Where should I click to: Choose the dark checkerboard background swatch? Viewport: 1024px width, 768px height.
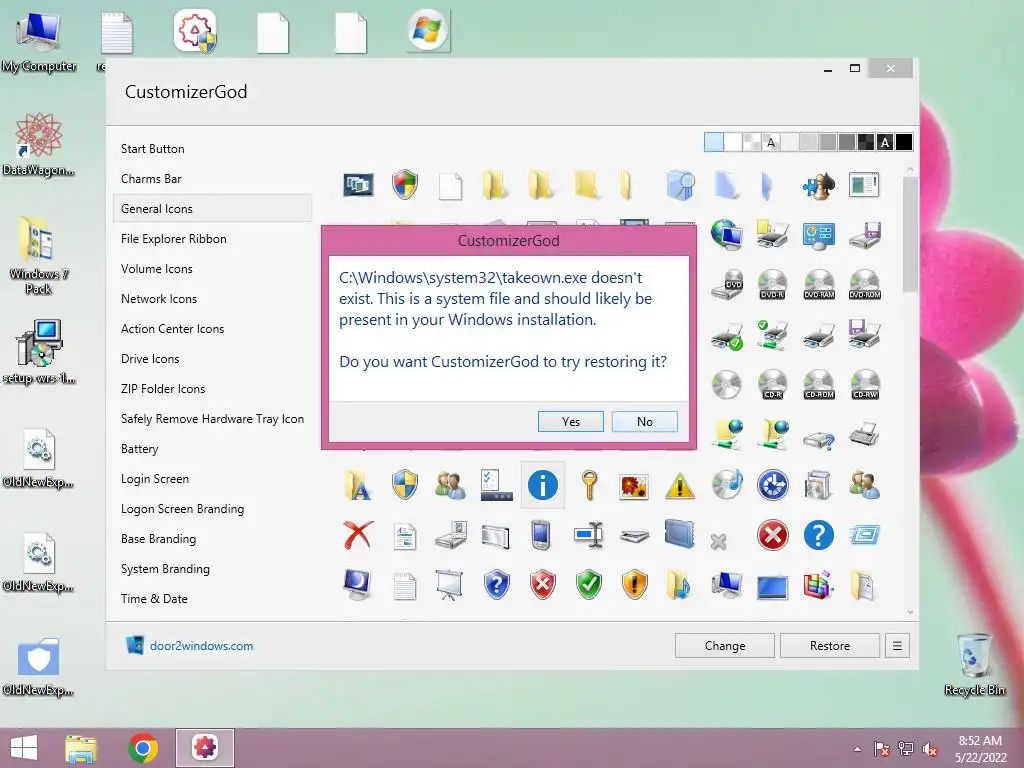(x=866, y=142)
